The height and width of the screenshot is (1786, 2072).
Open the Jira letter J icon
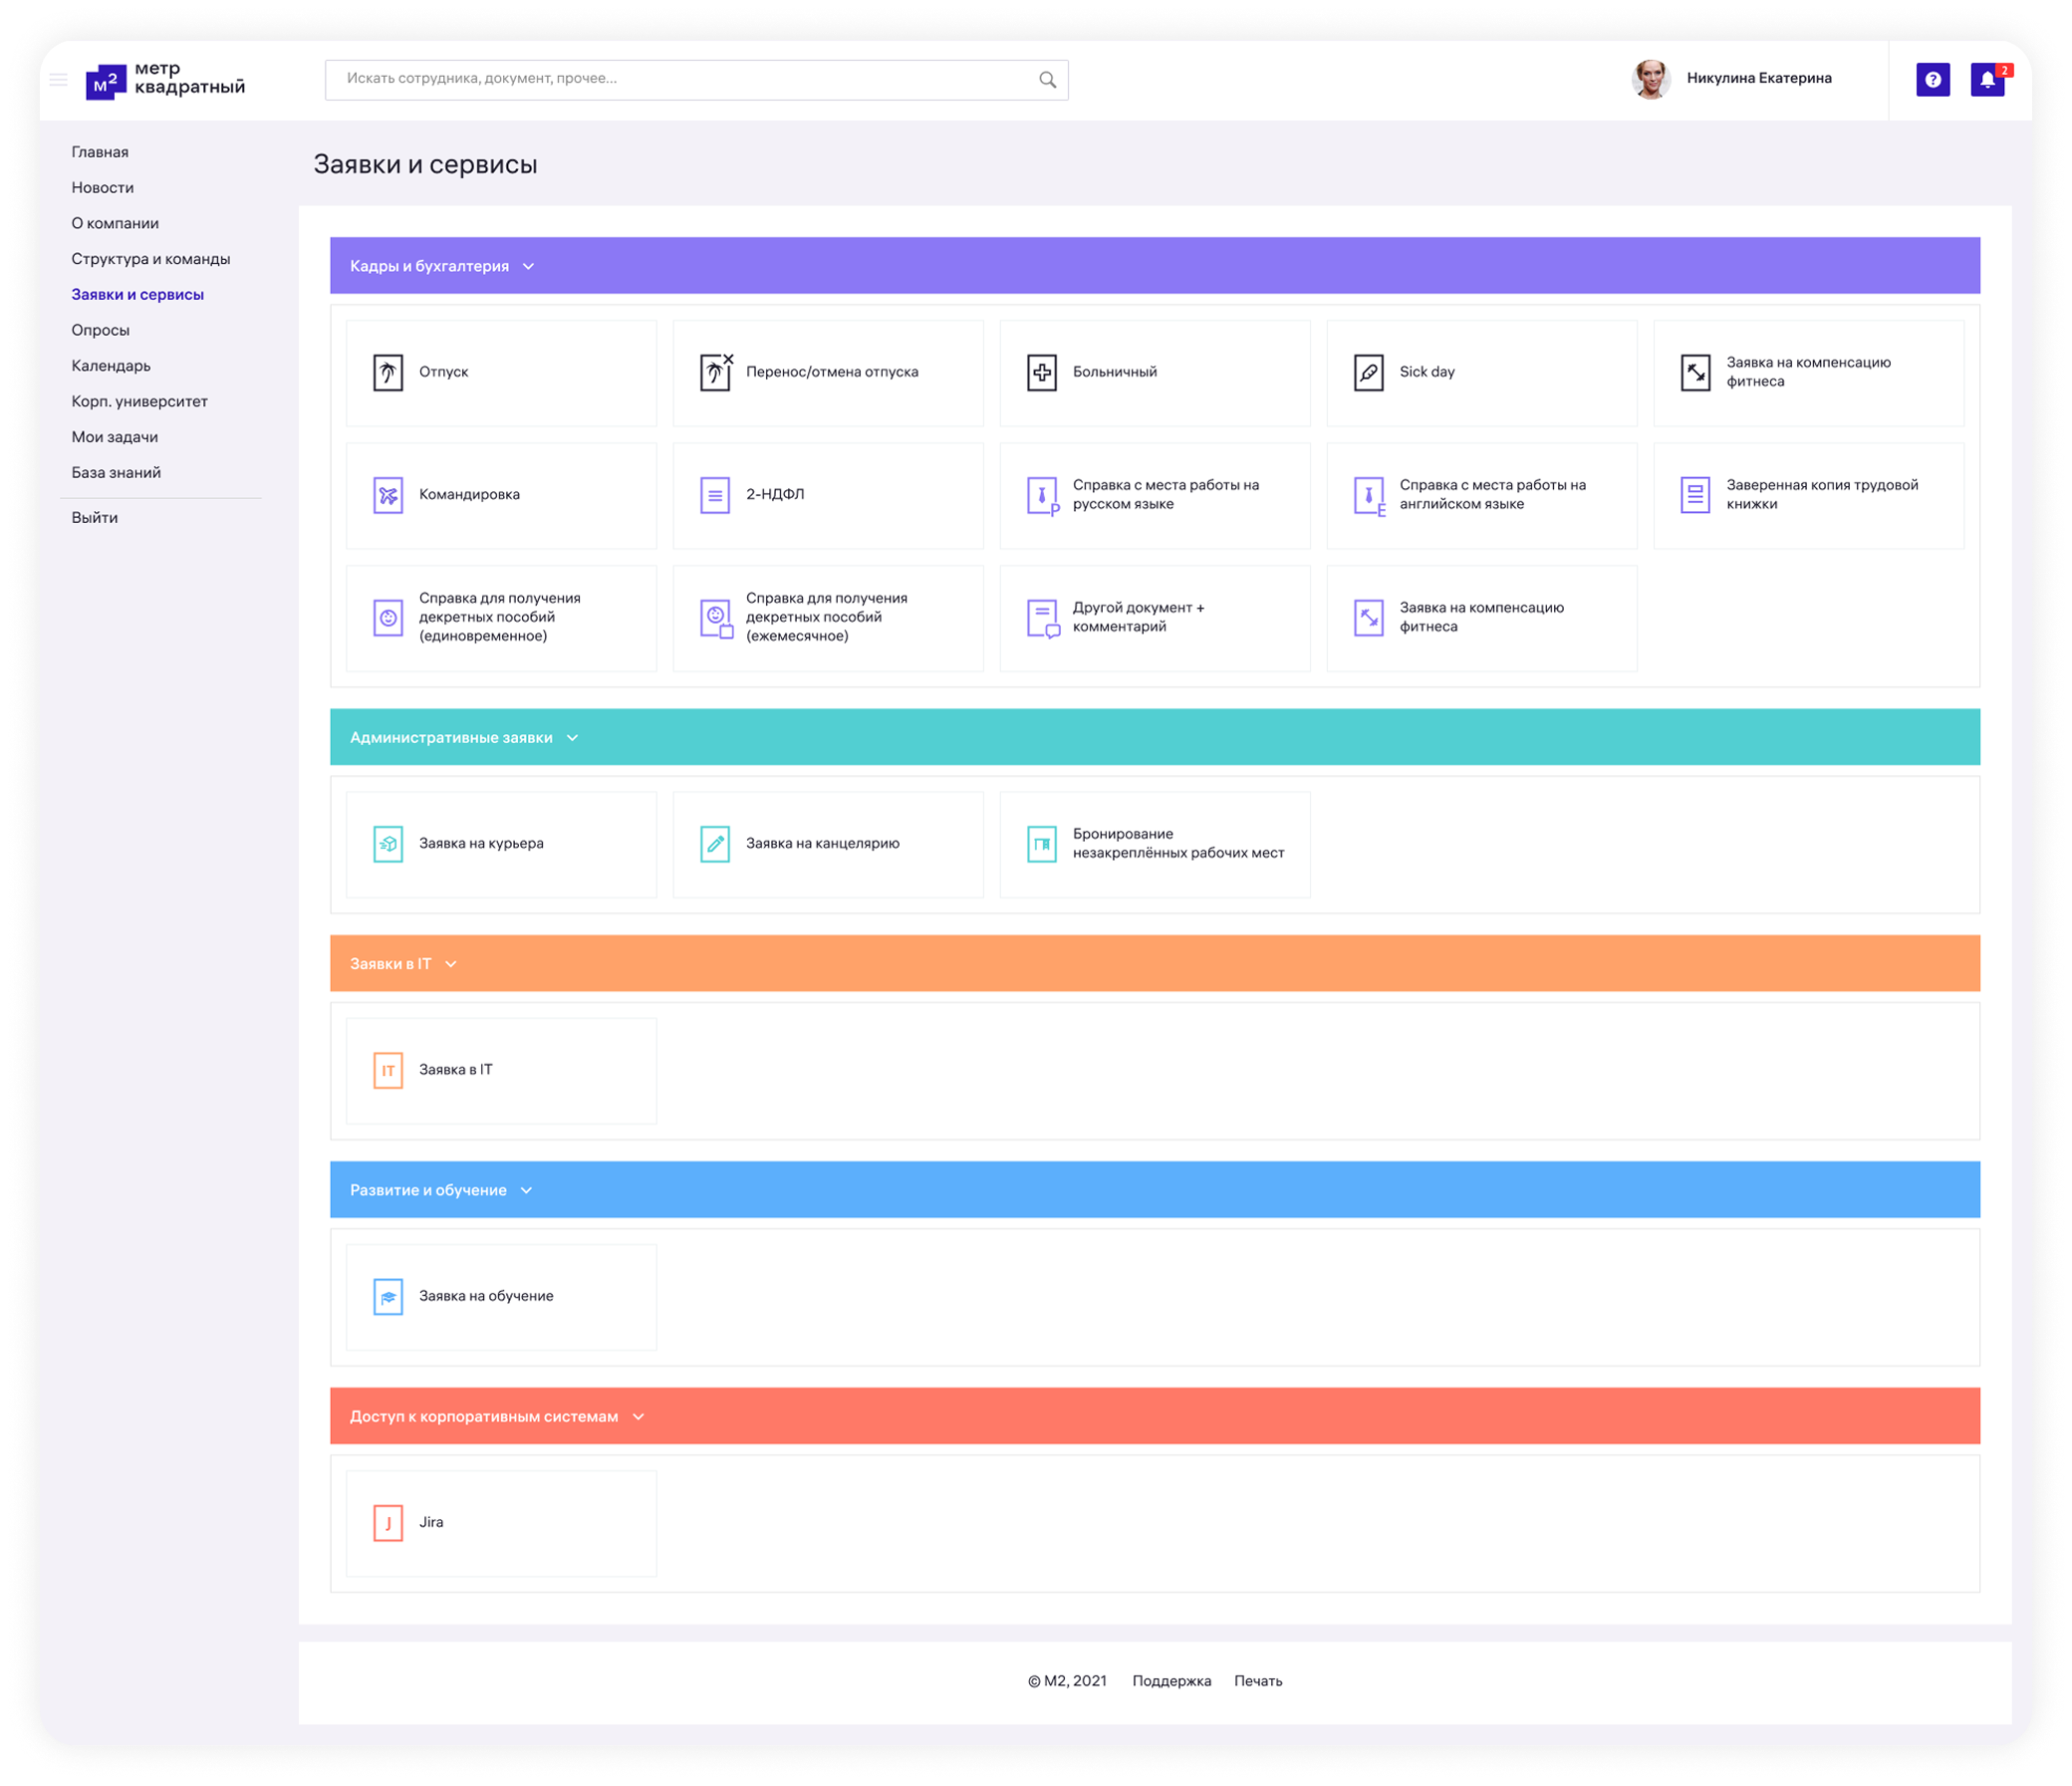[388, 1523]
